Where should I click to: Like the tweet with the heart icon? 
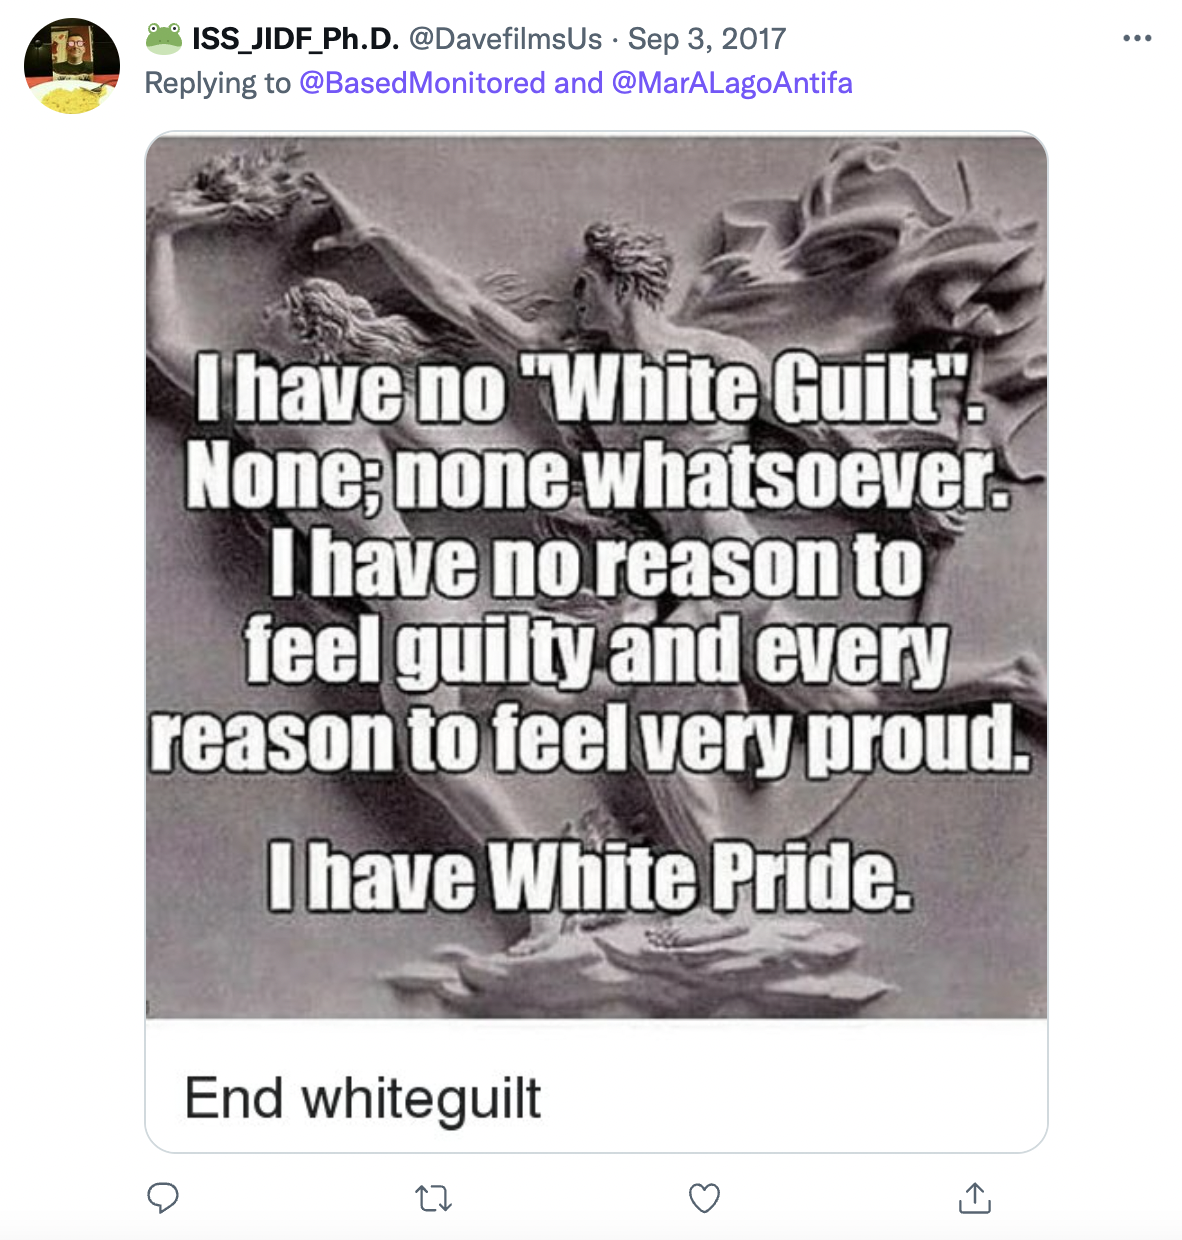coord(704,1197)
